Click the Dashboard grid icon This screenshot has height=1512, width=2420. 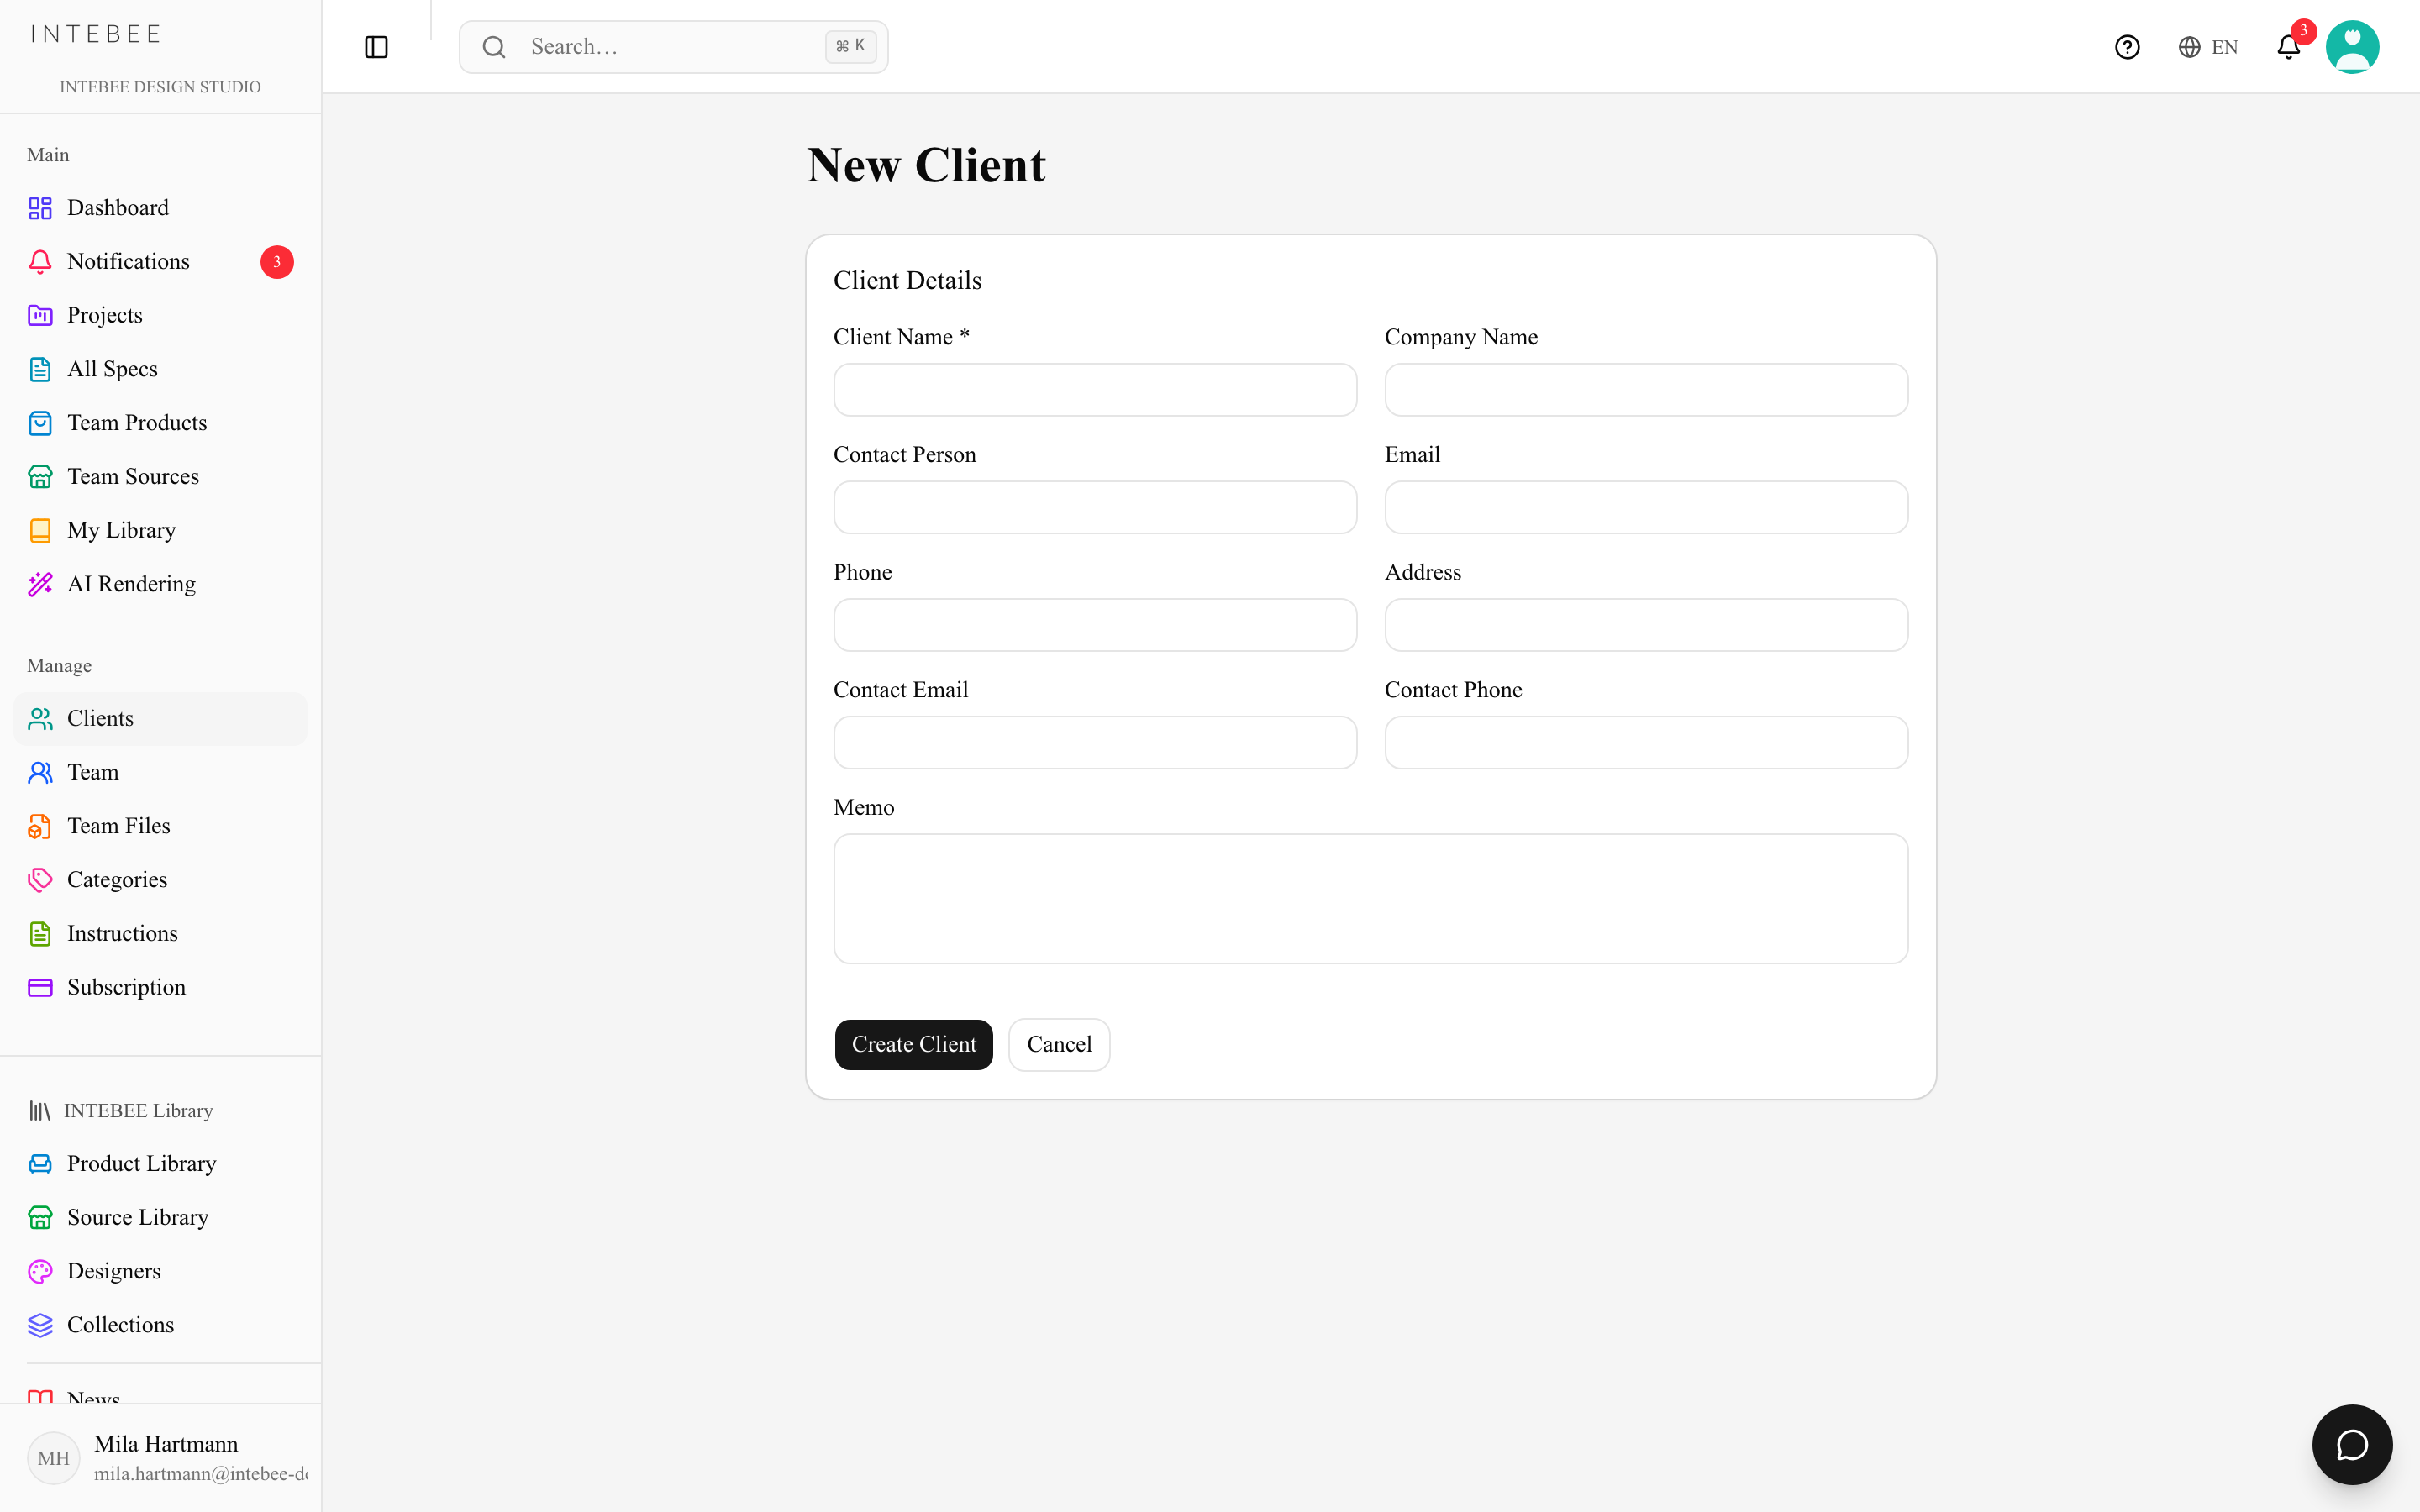(40, 208)
